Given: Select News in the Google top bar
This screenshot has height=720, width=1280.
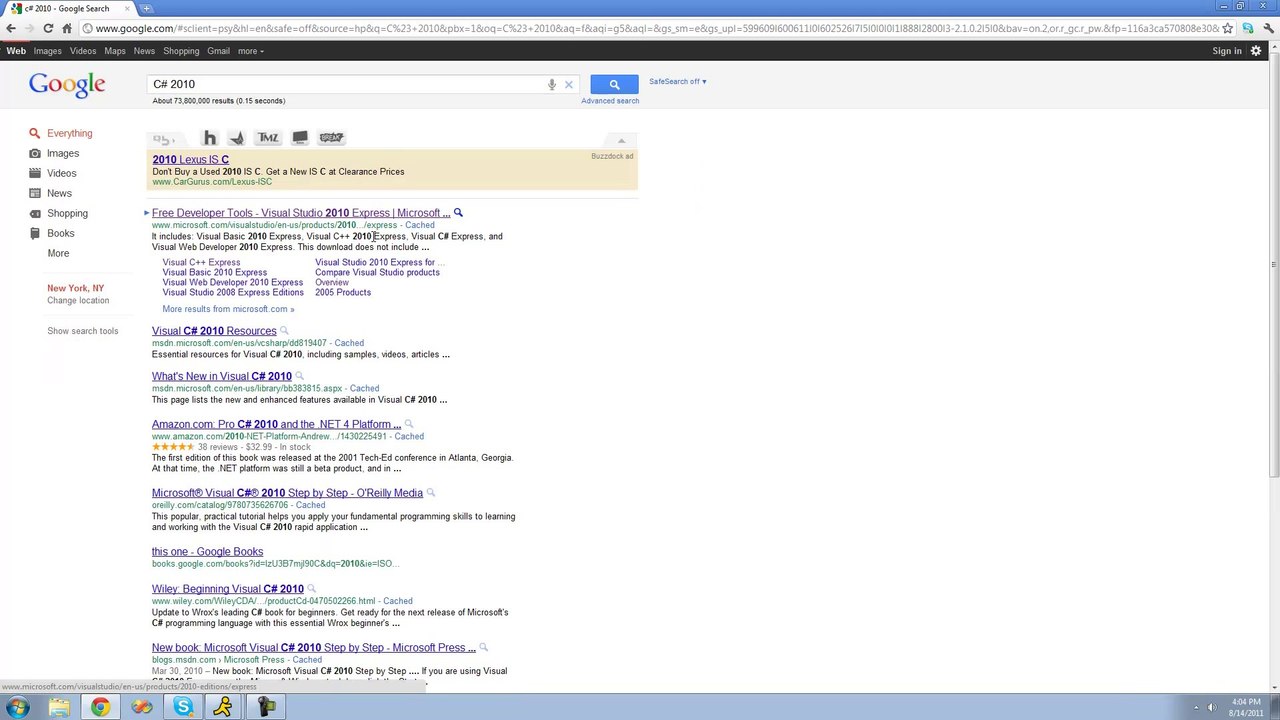Looking at the screenshot, I should (x=144, y=51).
